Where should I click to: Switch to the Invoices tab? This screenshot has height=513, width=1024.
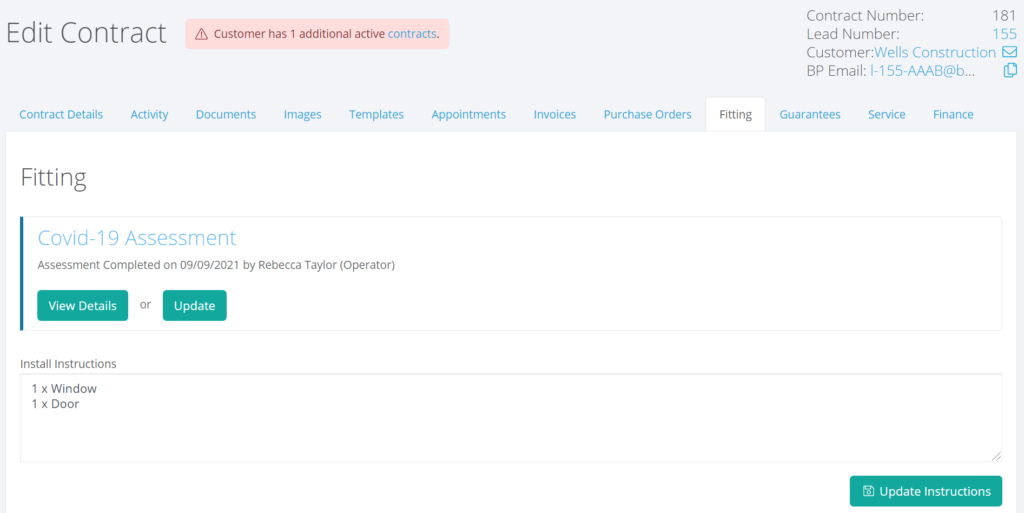(x=554, y=115)
